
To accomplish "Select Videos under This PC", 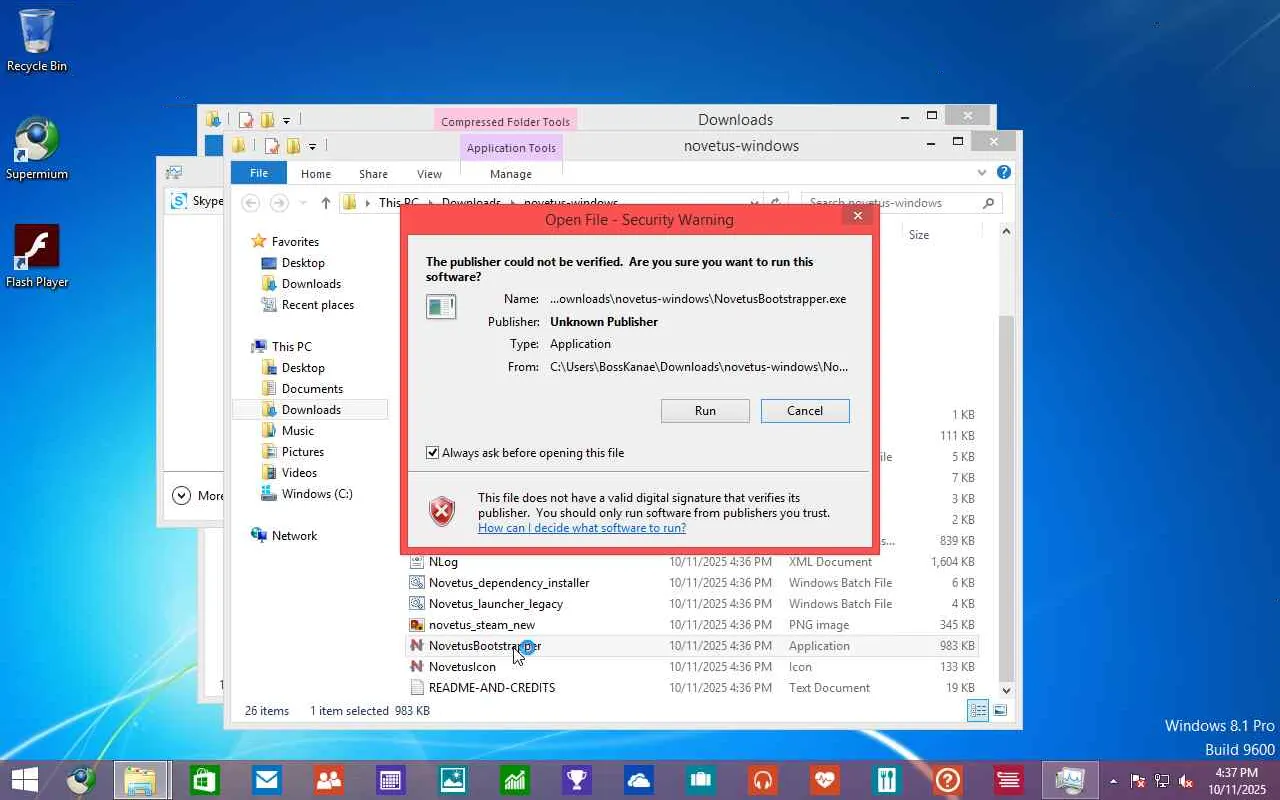I will (299, 473).
